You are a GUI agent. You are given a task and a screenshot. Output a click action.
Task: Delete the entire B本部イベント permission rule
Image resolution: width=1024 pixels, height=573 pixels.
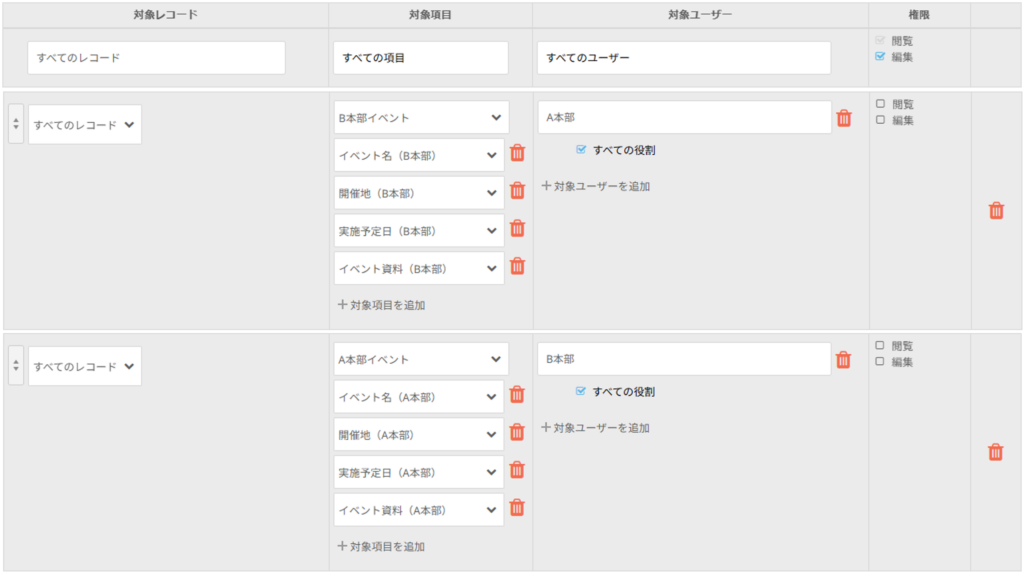click(996, 210)
